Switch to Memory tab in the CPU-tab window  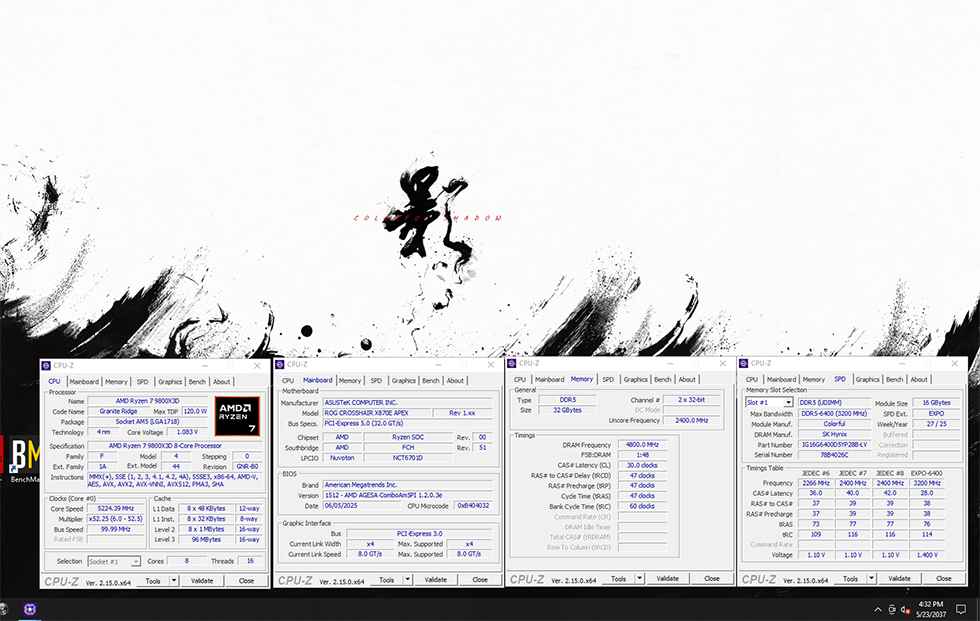pos(116,382)
